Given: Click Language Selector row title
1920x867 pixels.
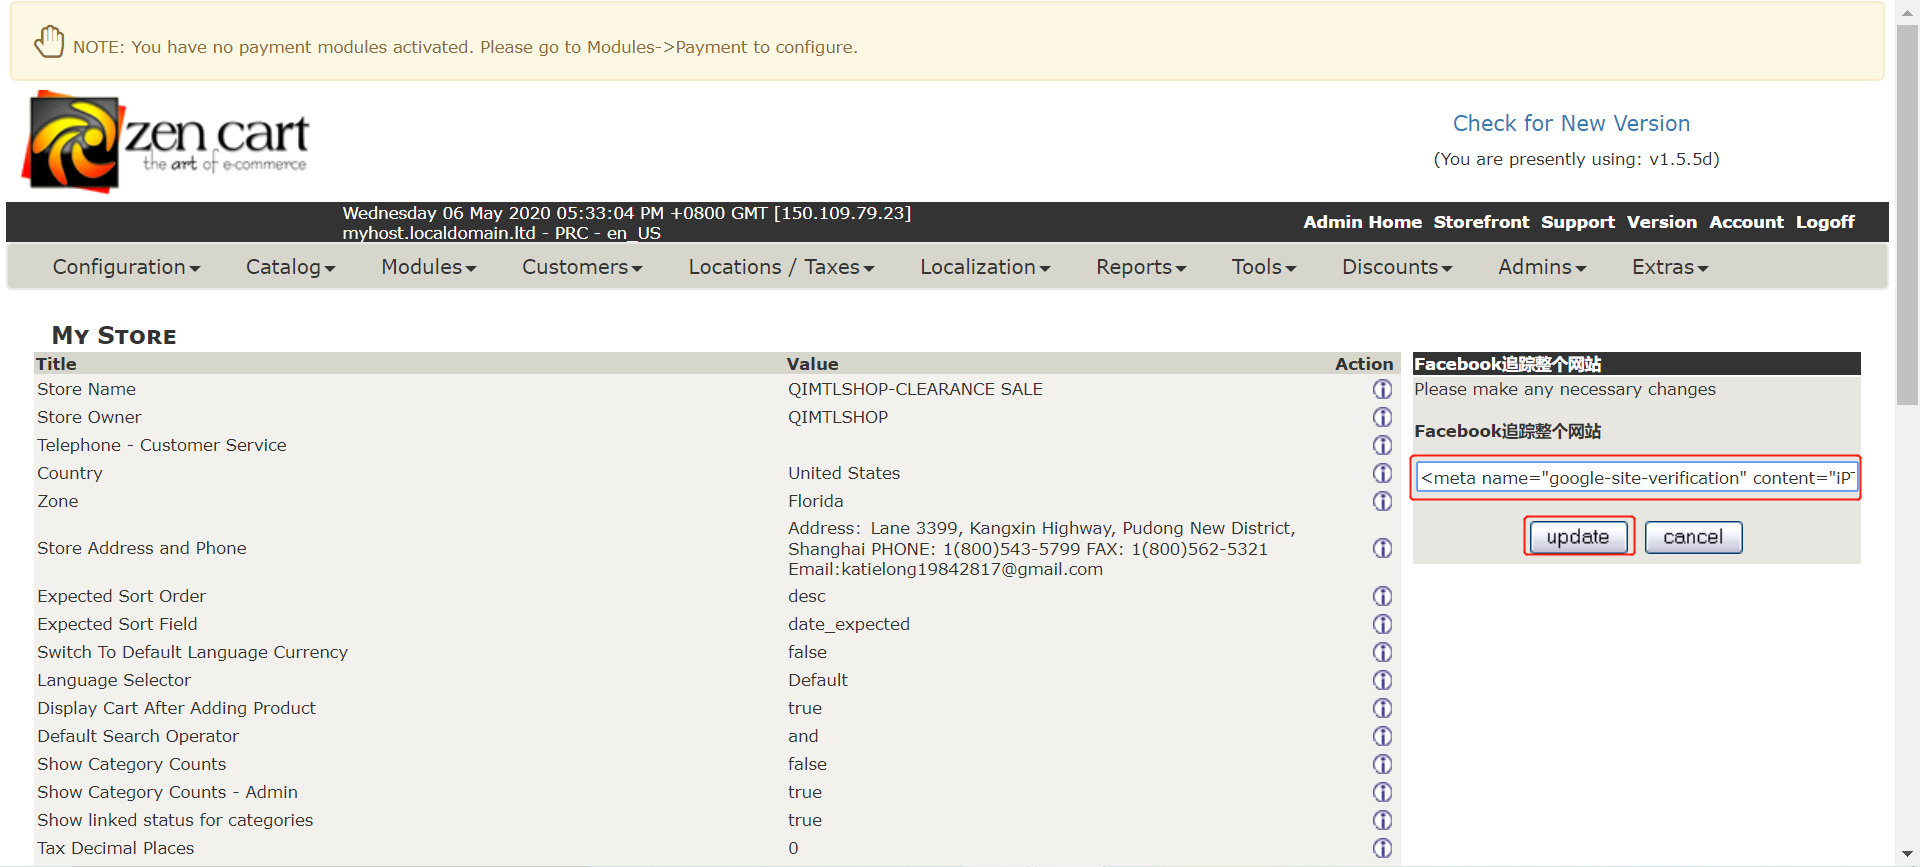Looking at the screenshot, I should [x=114, y=680].
